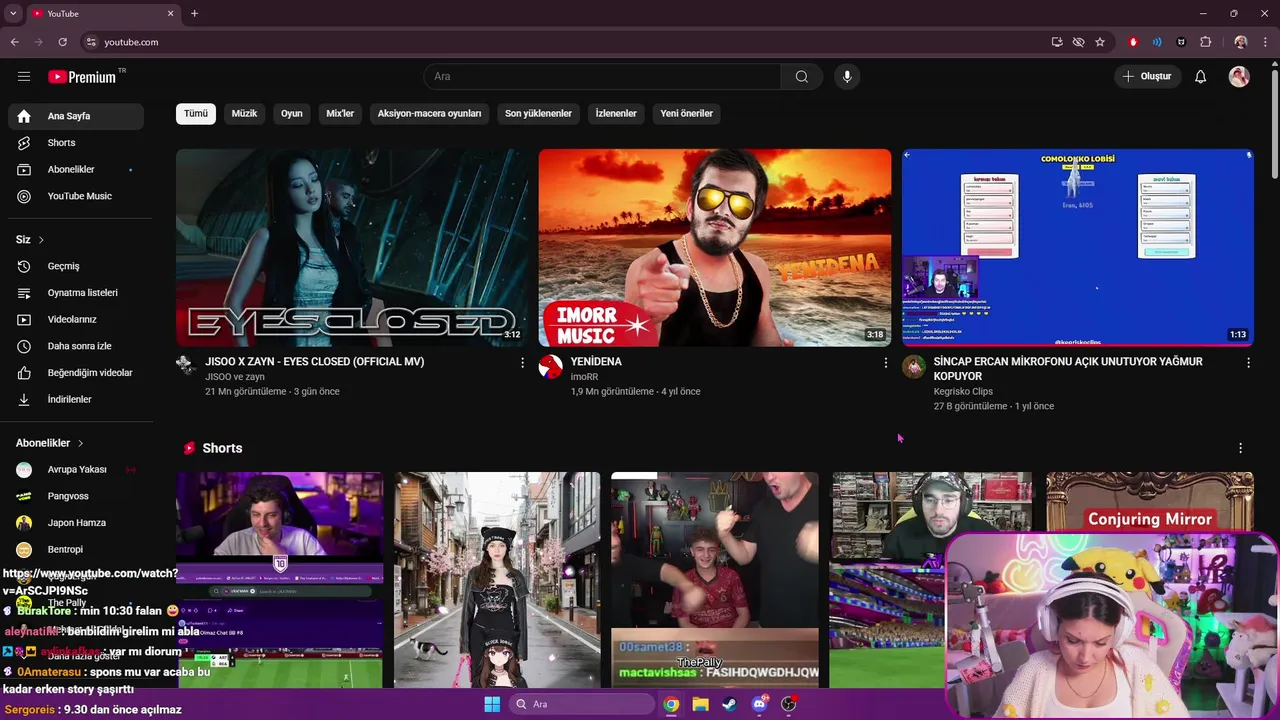
Task: Select the İzlenenler filter chip
Action: click(x=616, y=114)
